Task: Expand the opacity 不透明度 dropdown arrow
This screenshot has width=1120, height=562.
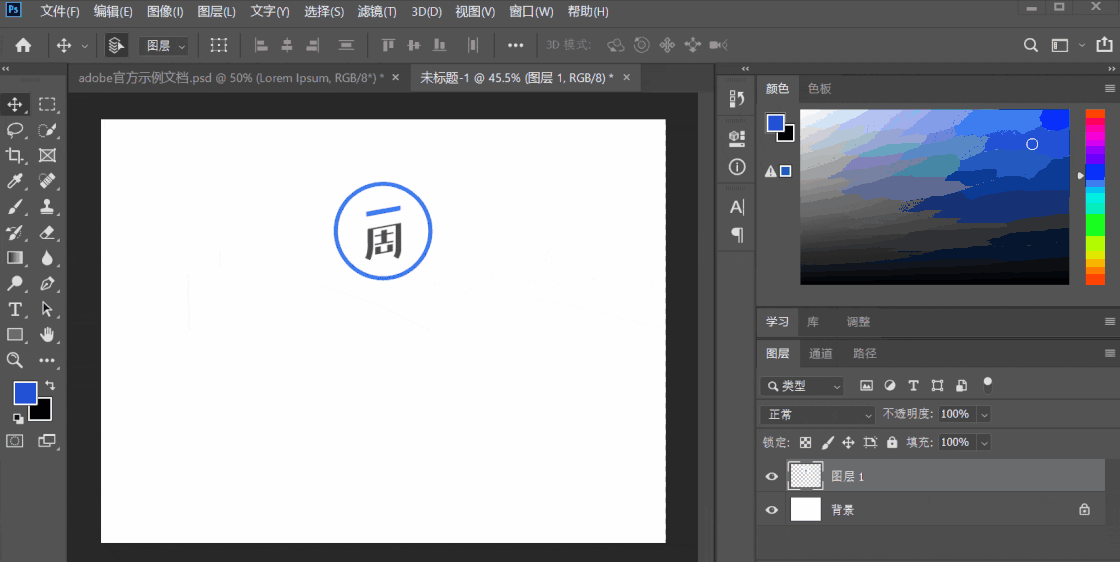Action: [x=984, y=414]
